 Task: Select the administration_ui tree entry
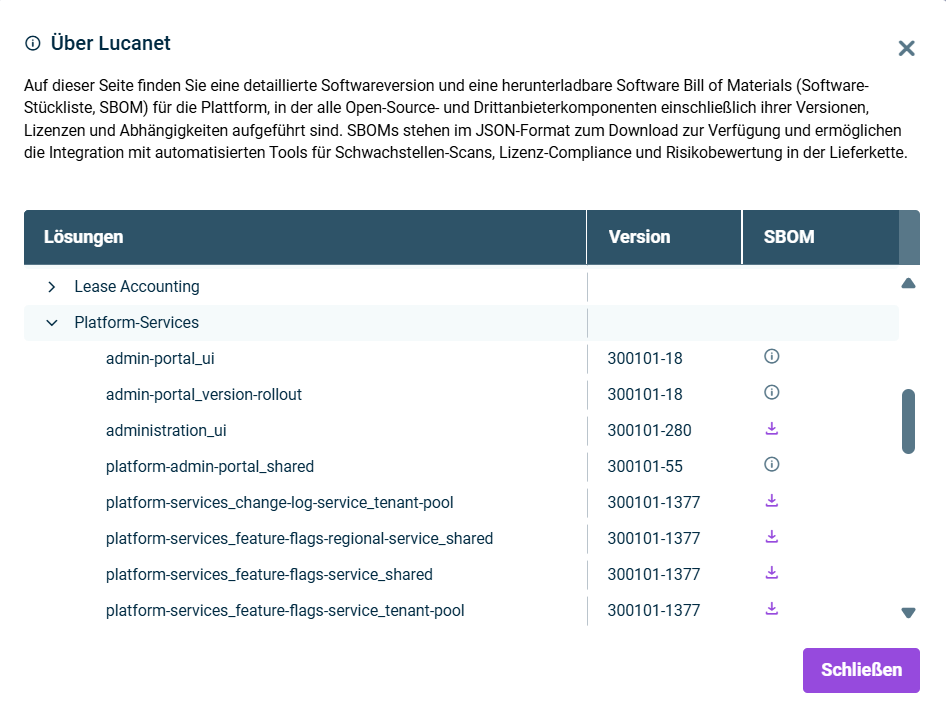166,430
